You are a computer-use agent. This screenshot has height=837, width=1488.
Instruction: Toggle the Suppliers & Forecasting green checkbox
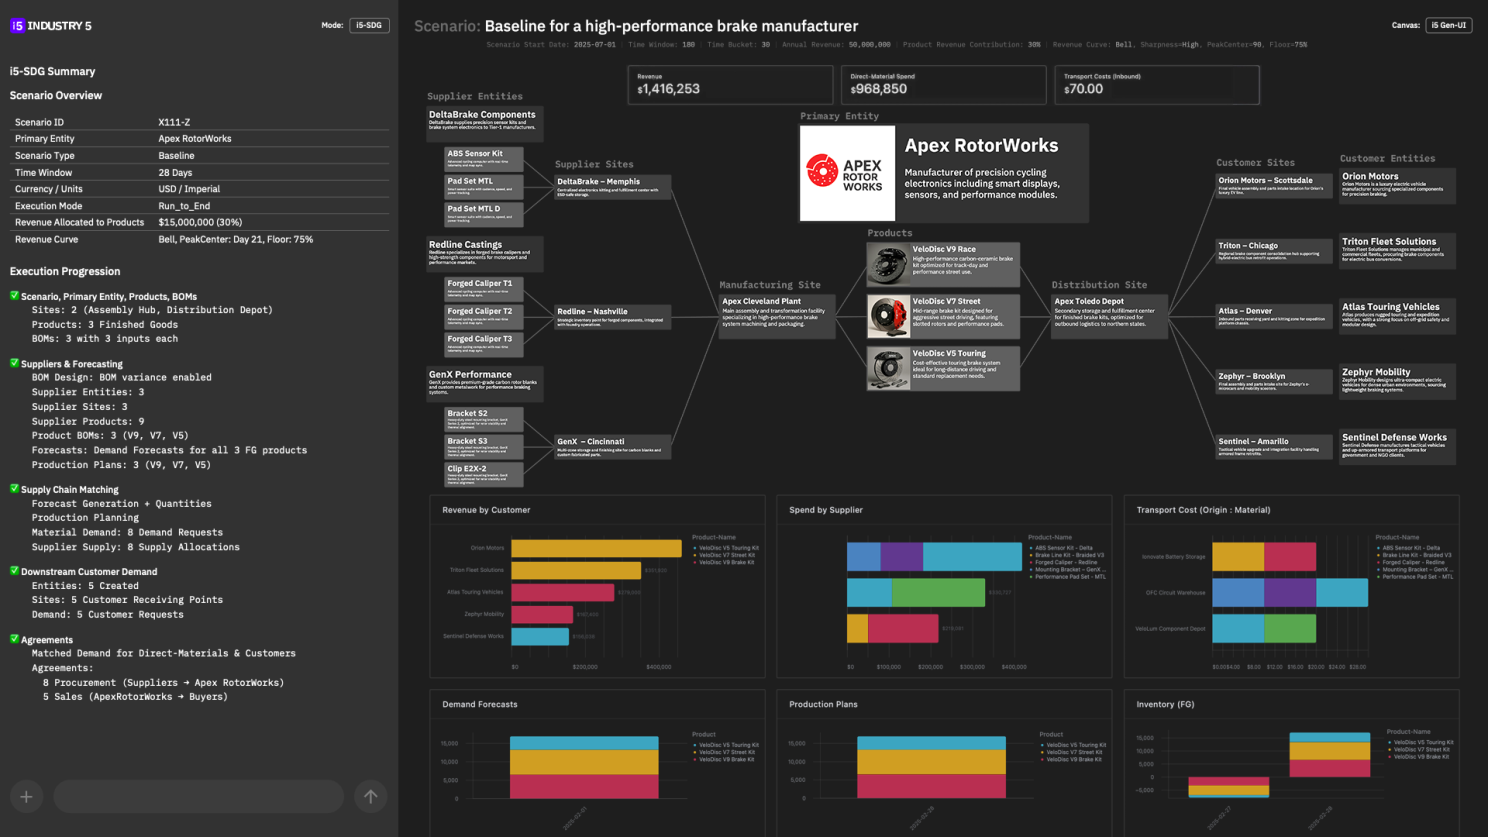coord(14,363)
